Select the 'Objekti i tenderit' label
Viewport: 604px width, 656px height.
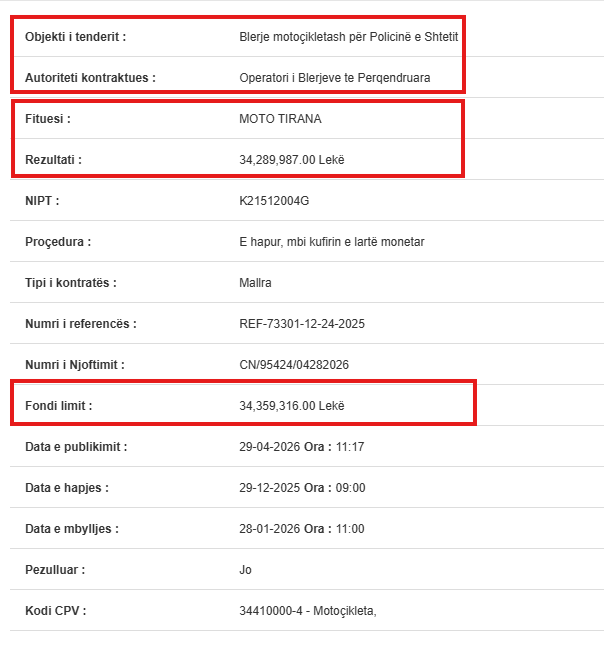[76, 36]
